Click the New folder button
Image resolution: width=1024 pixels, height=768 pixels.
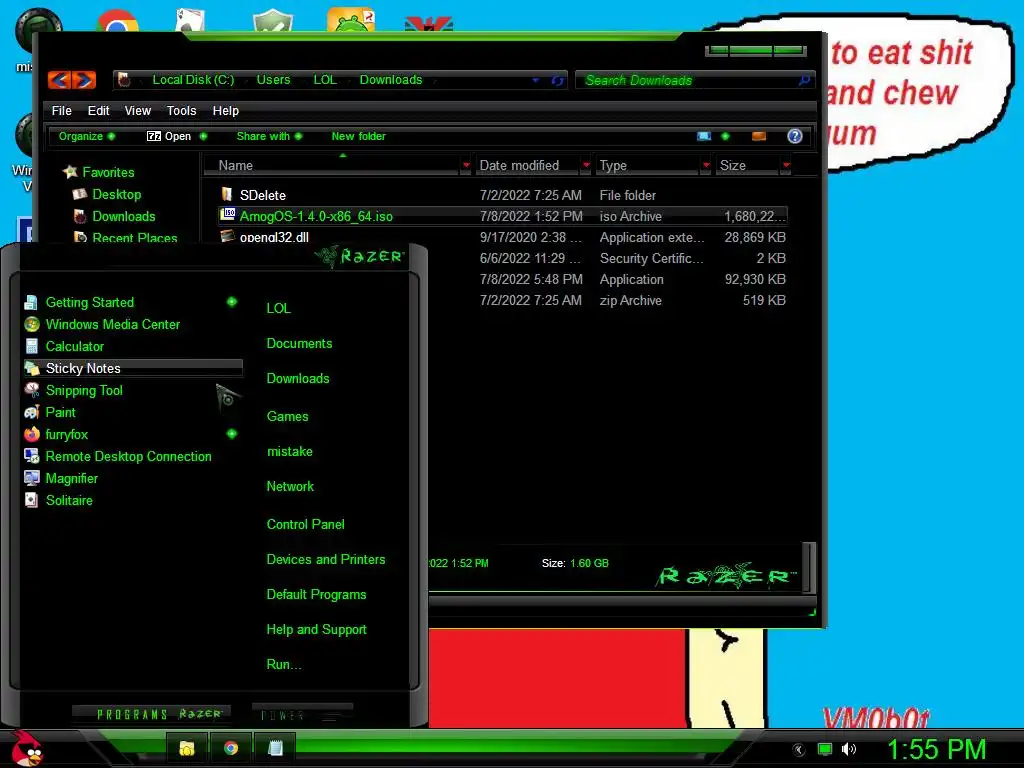(x=359, y=136)
